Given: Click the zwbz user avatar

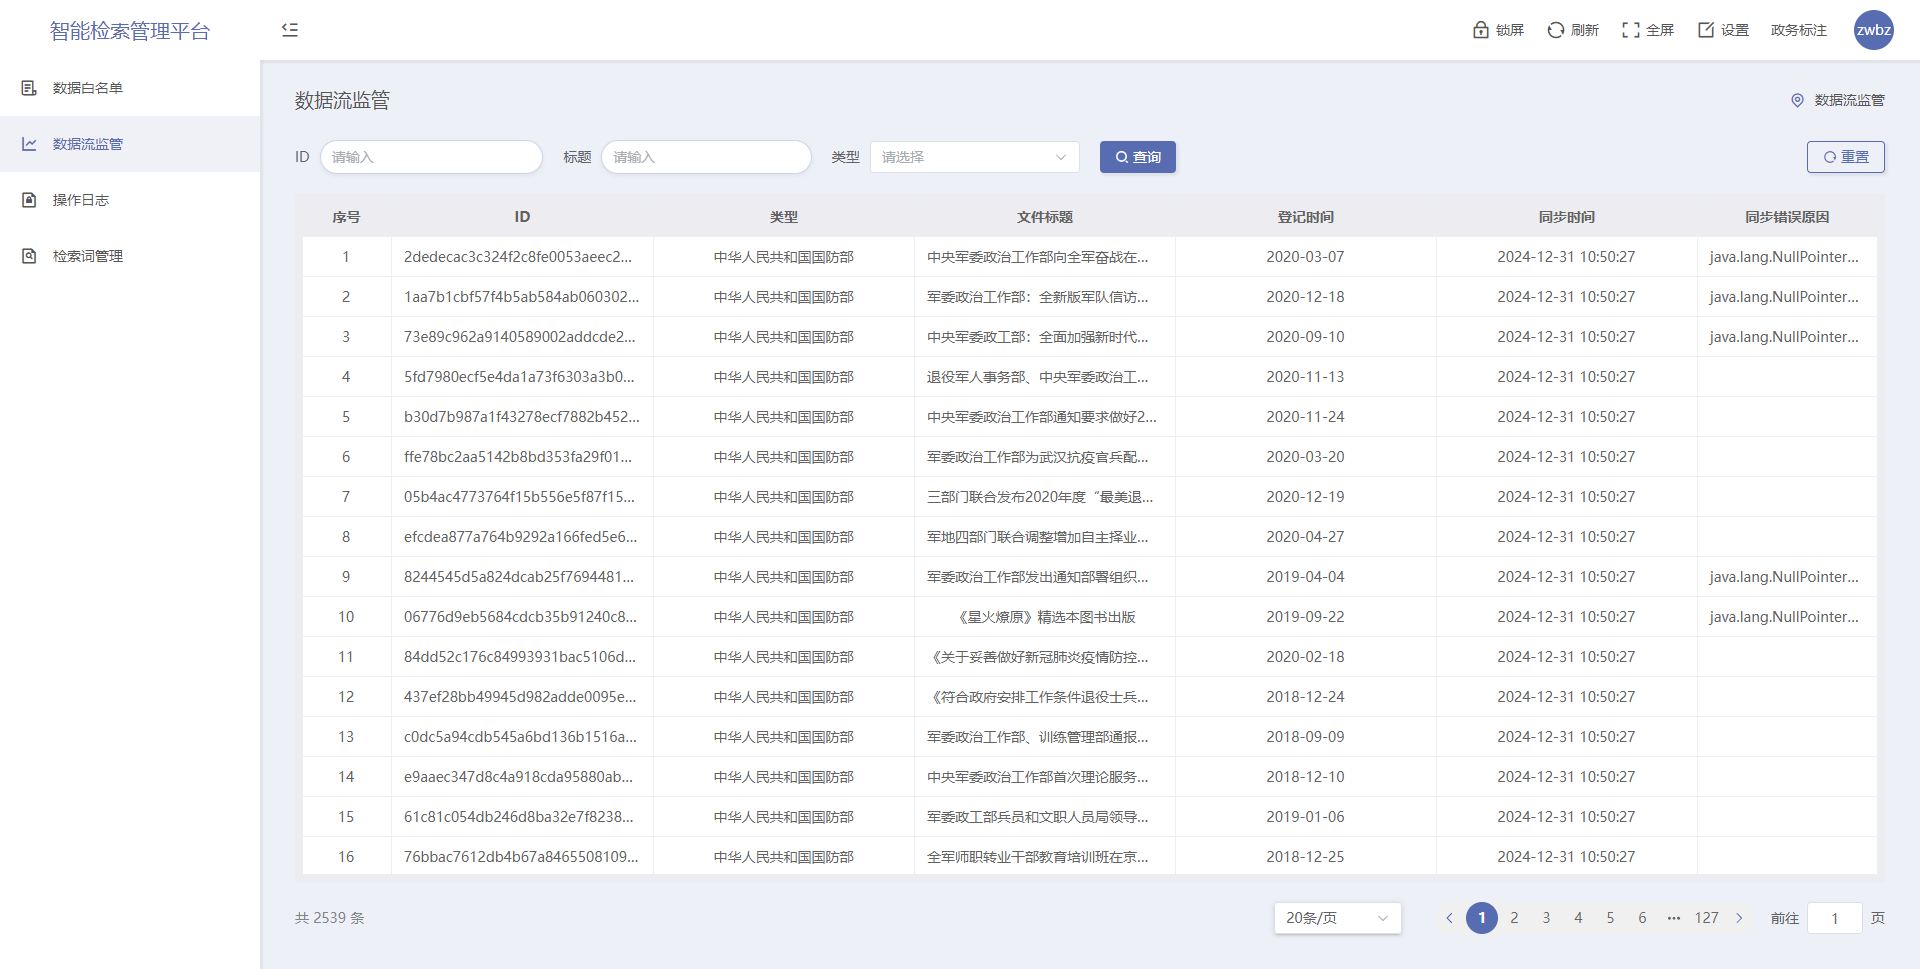Looking at the screenshot, I should coord(1873,30).
